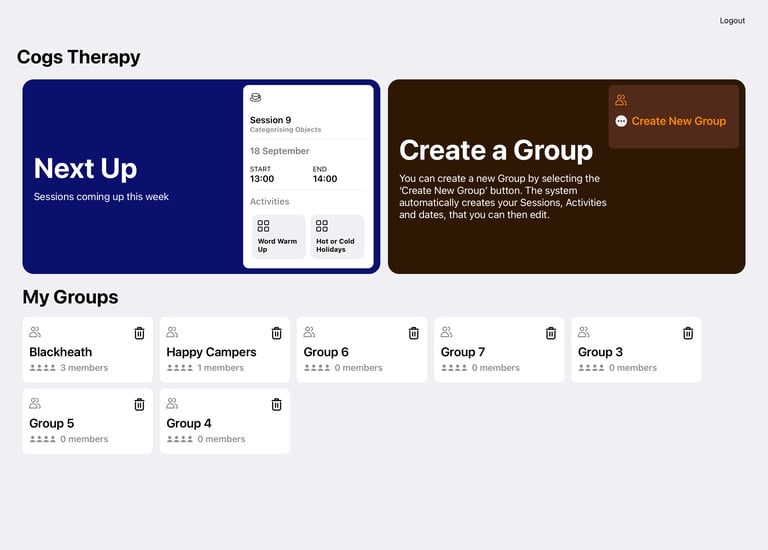Open the Hot or Cold Holidays activity

(337, 237)
